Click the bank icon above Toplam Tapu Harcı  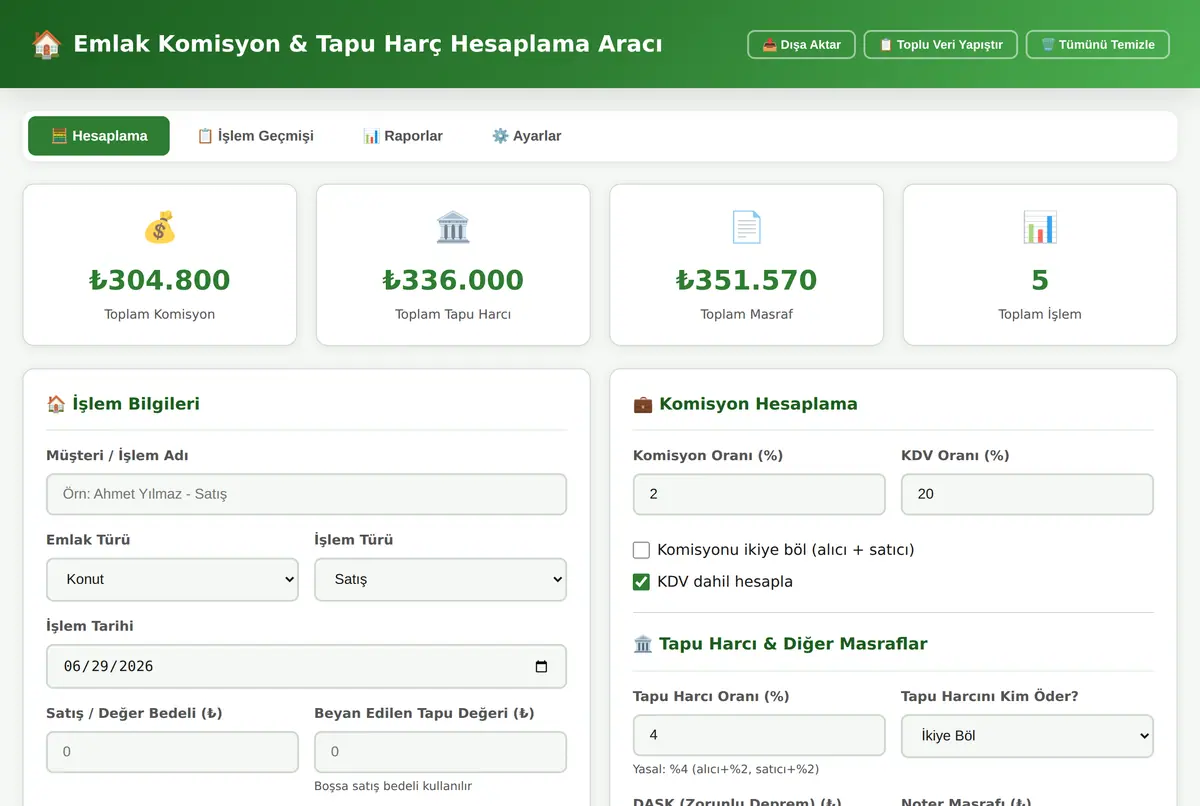tap(453, 227)
